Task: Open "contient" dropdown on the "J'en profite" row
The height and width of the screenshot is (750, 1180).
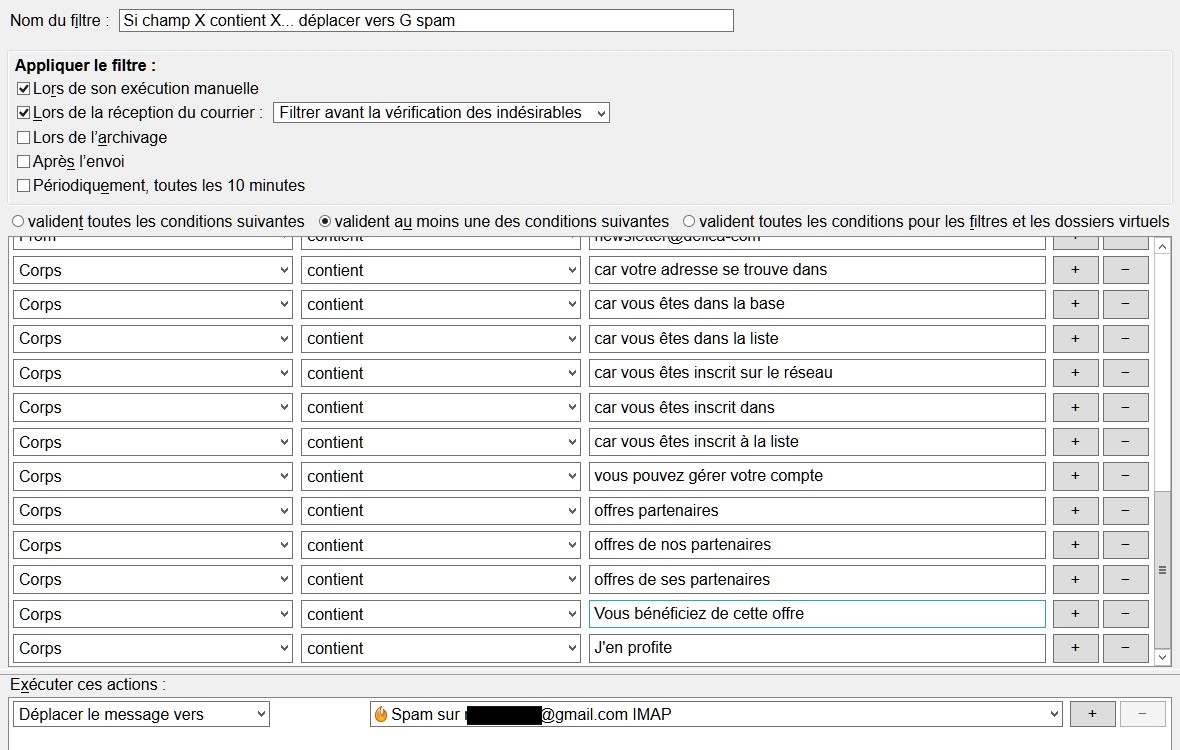Action: (x=440, y=648)
